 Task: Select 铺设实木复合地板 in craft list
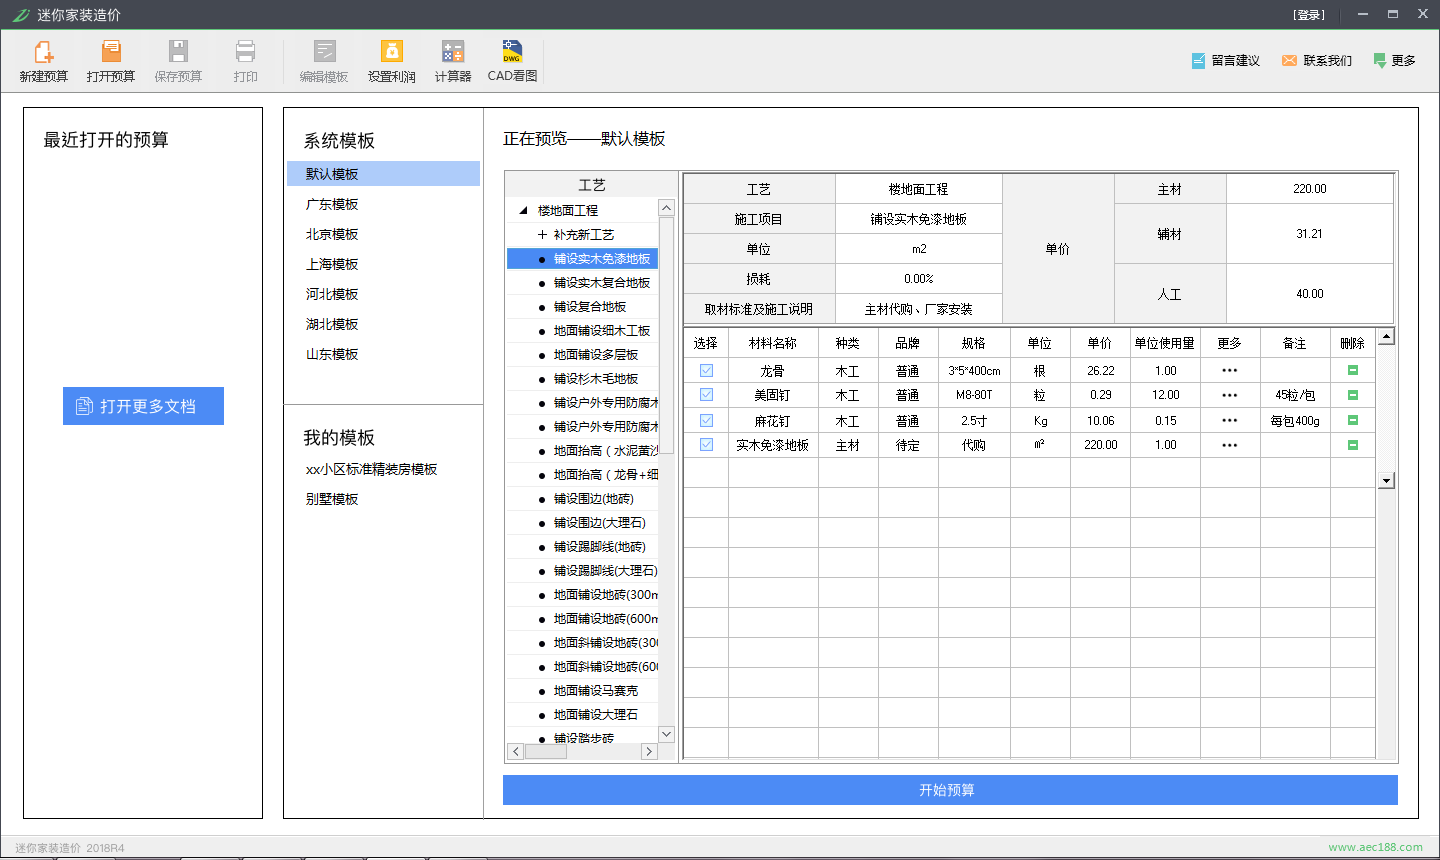coord(601,283)
